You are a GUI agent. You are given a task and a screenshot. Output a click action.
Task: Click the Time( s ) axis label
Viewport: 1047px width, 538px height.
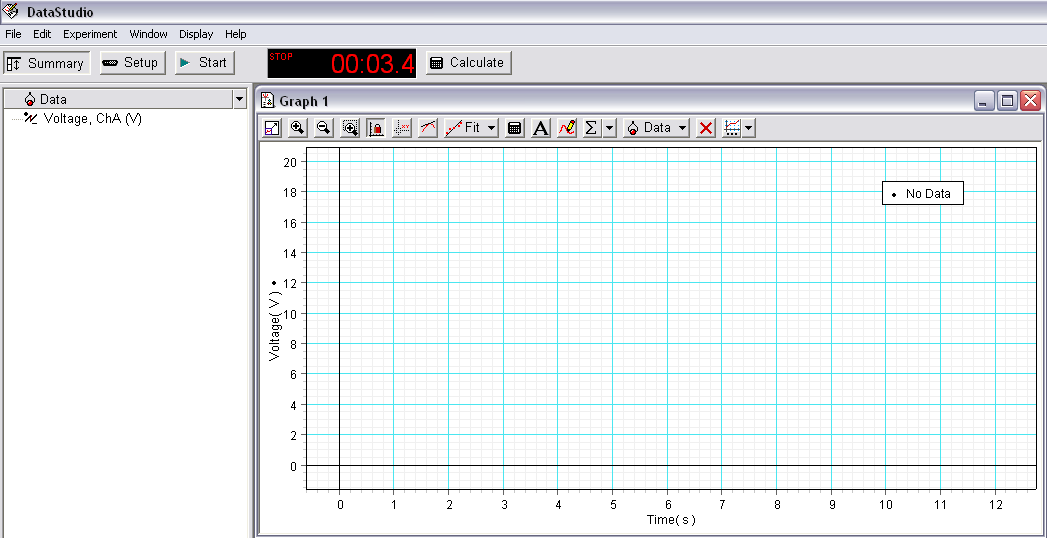coord(671,519)
